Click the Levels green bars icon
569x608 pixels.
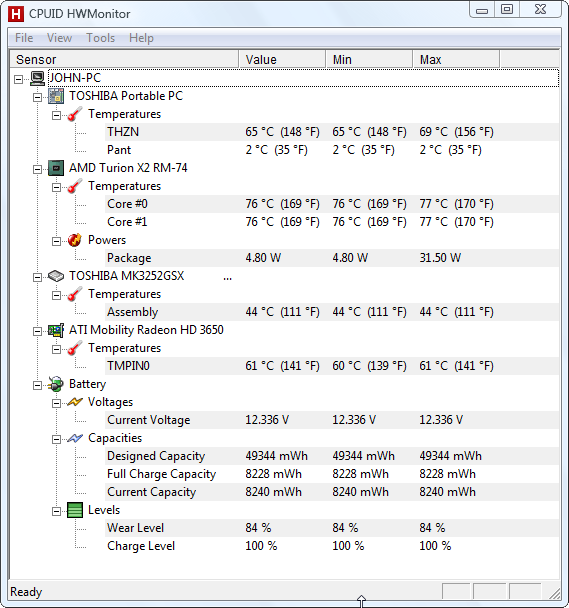point(75,510)
